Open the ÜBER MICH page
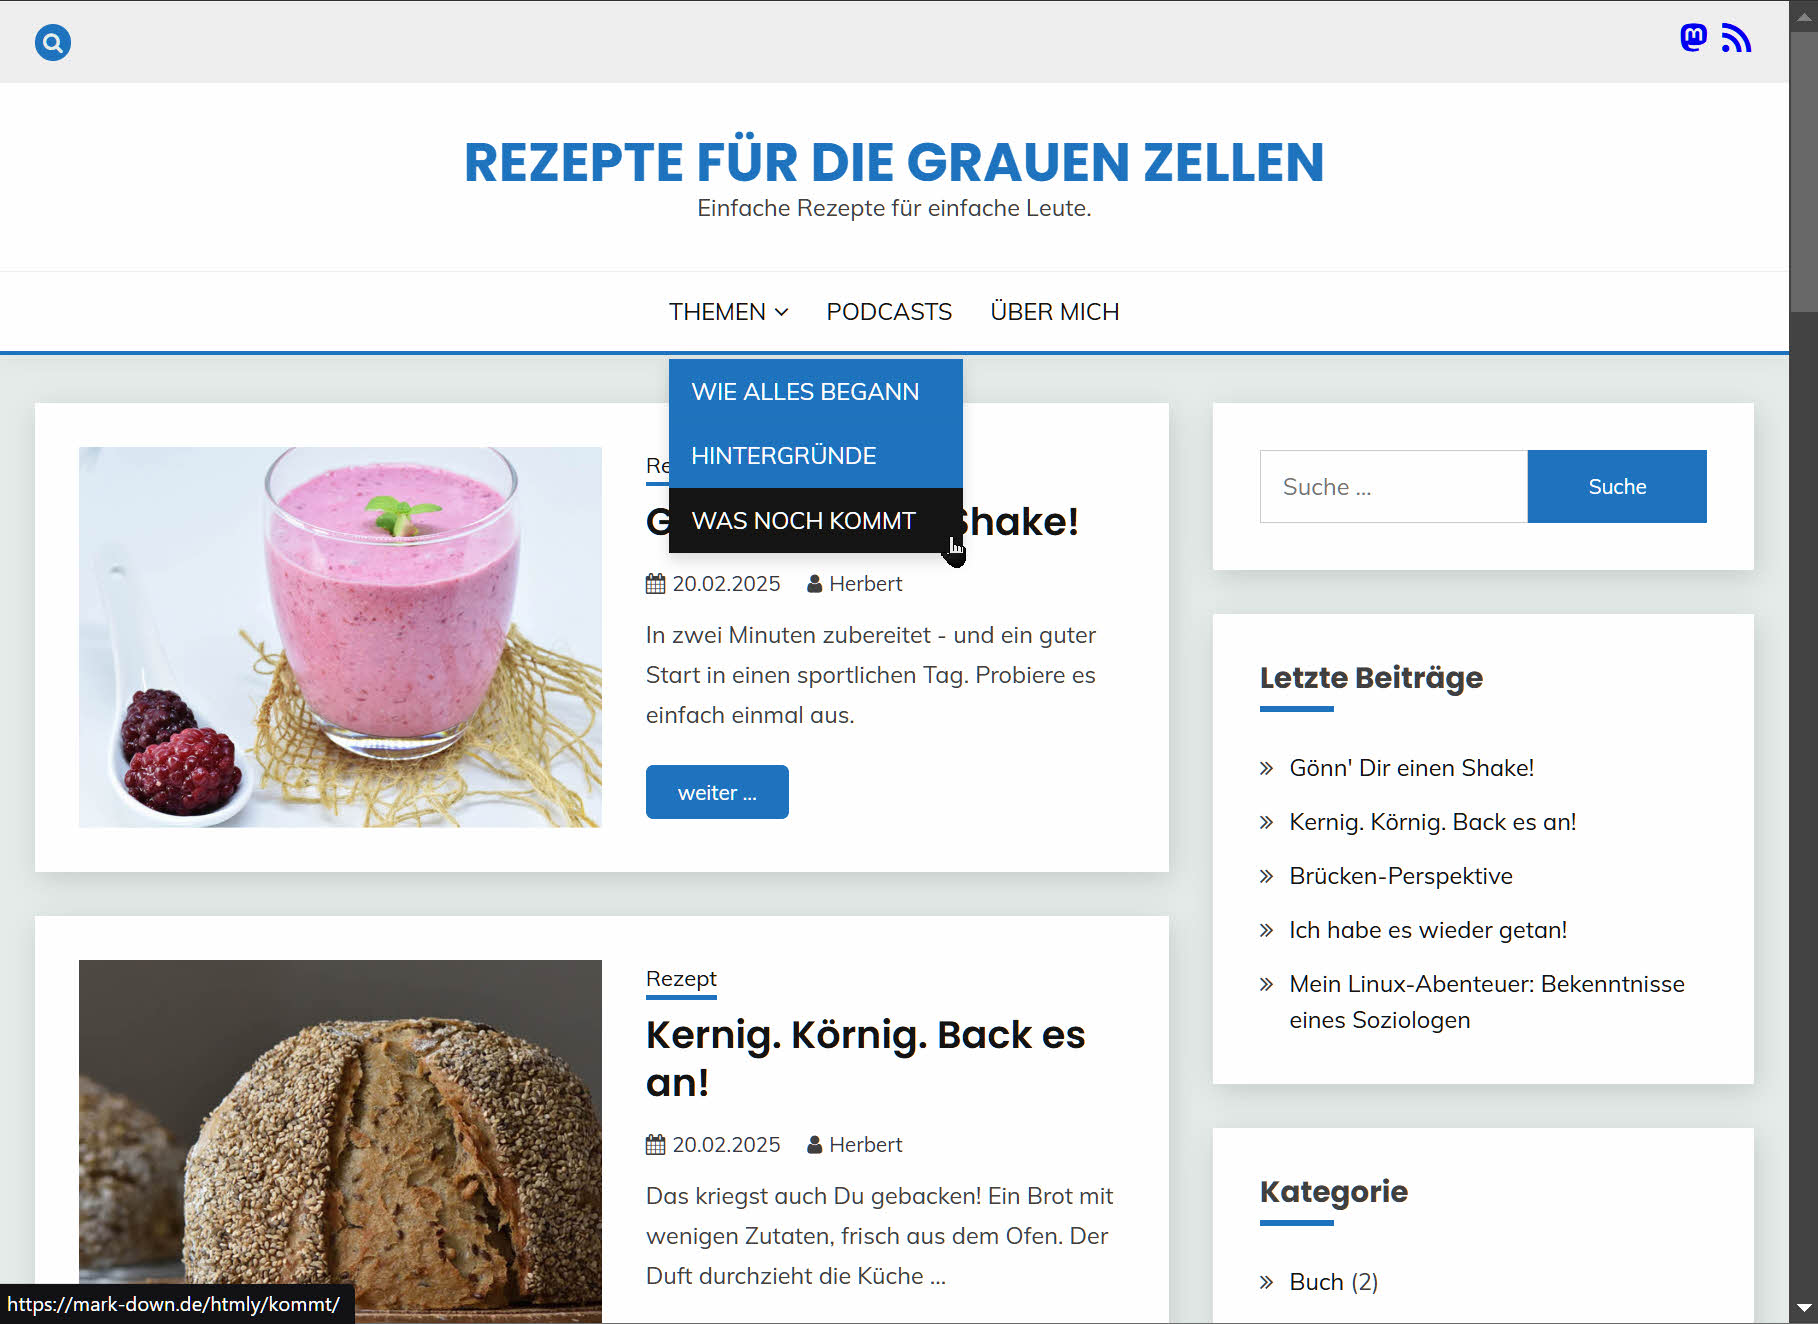This screenshot has width=1818, height=1324. 1055,312
